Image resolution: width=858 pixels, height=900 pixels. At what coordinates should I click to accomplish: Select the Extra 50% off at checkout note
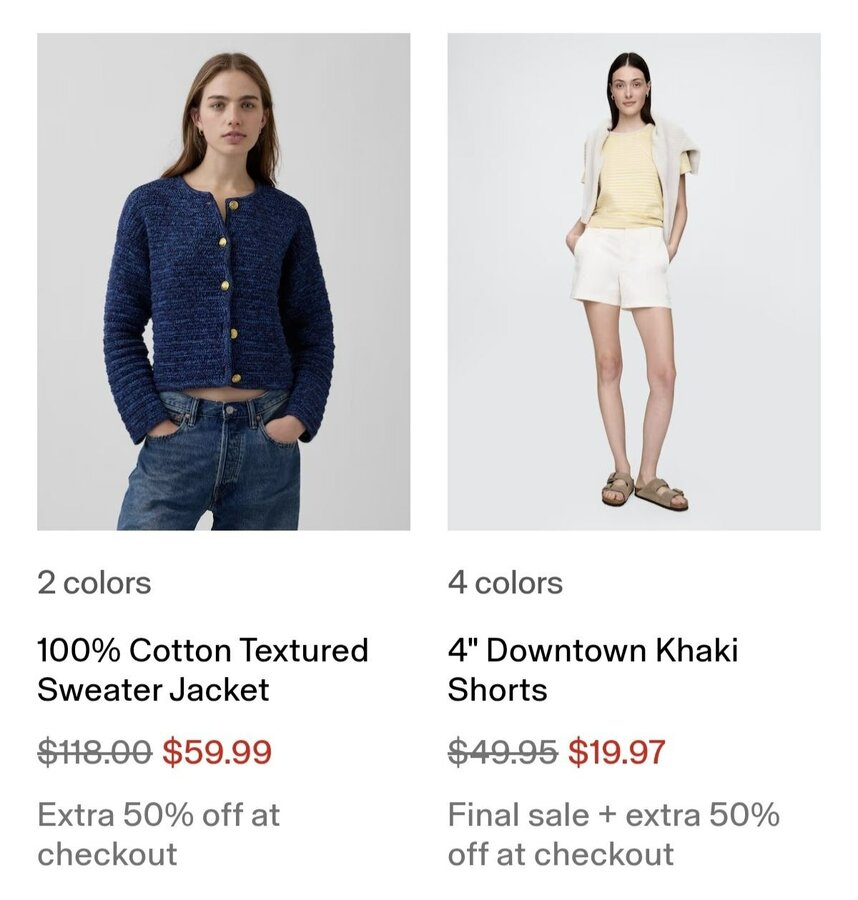[158, 834]
